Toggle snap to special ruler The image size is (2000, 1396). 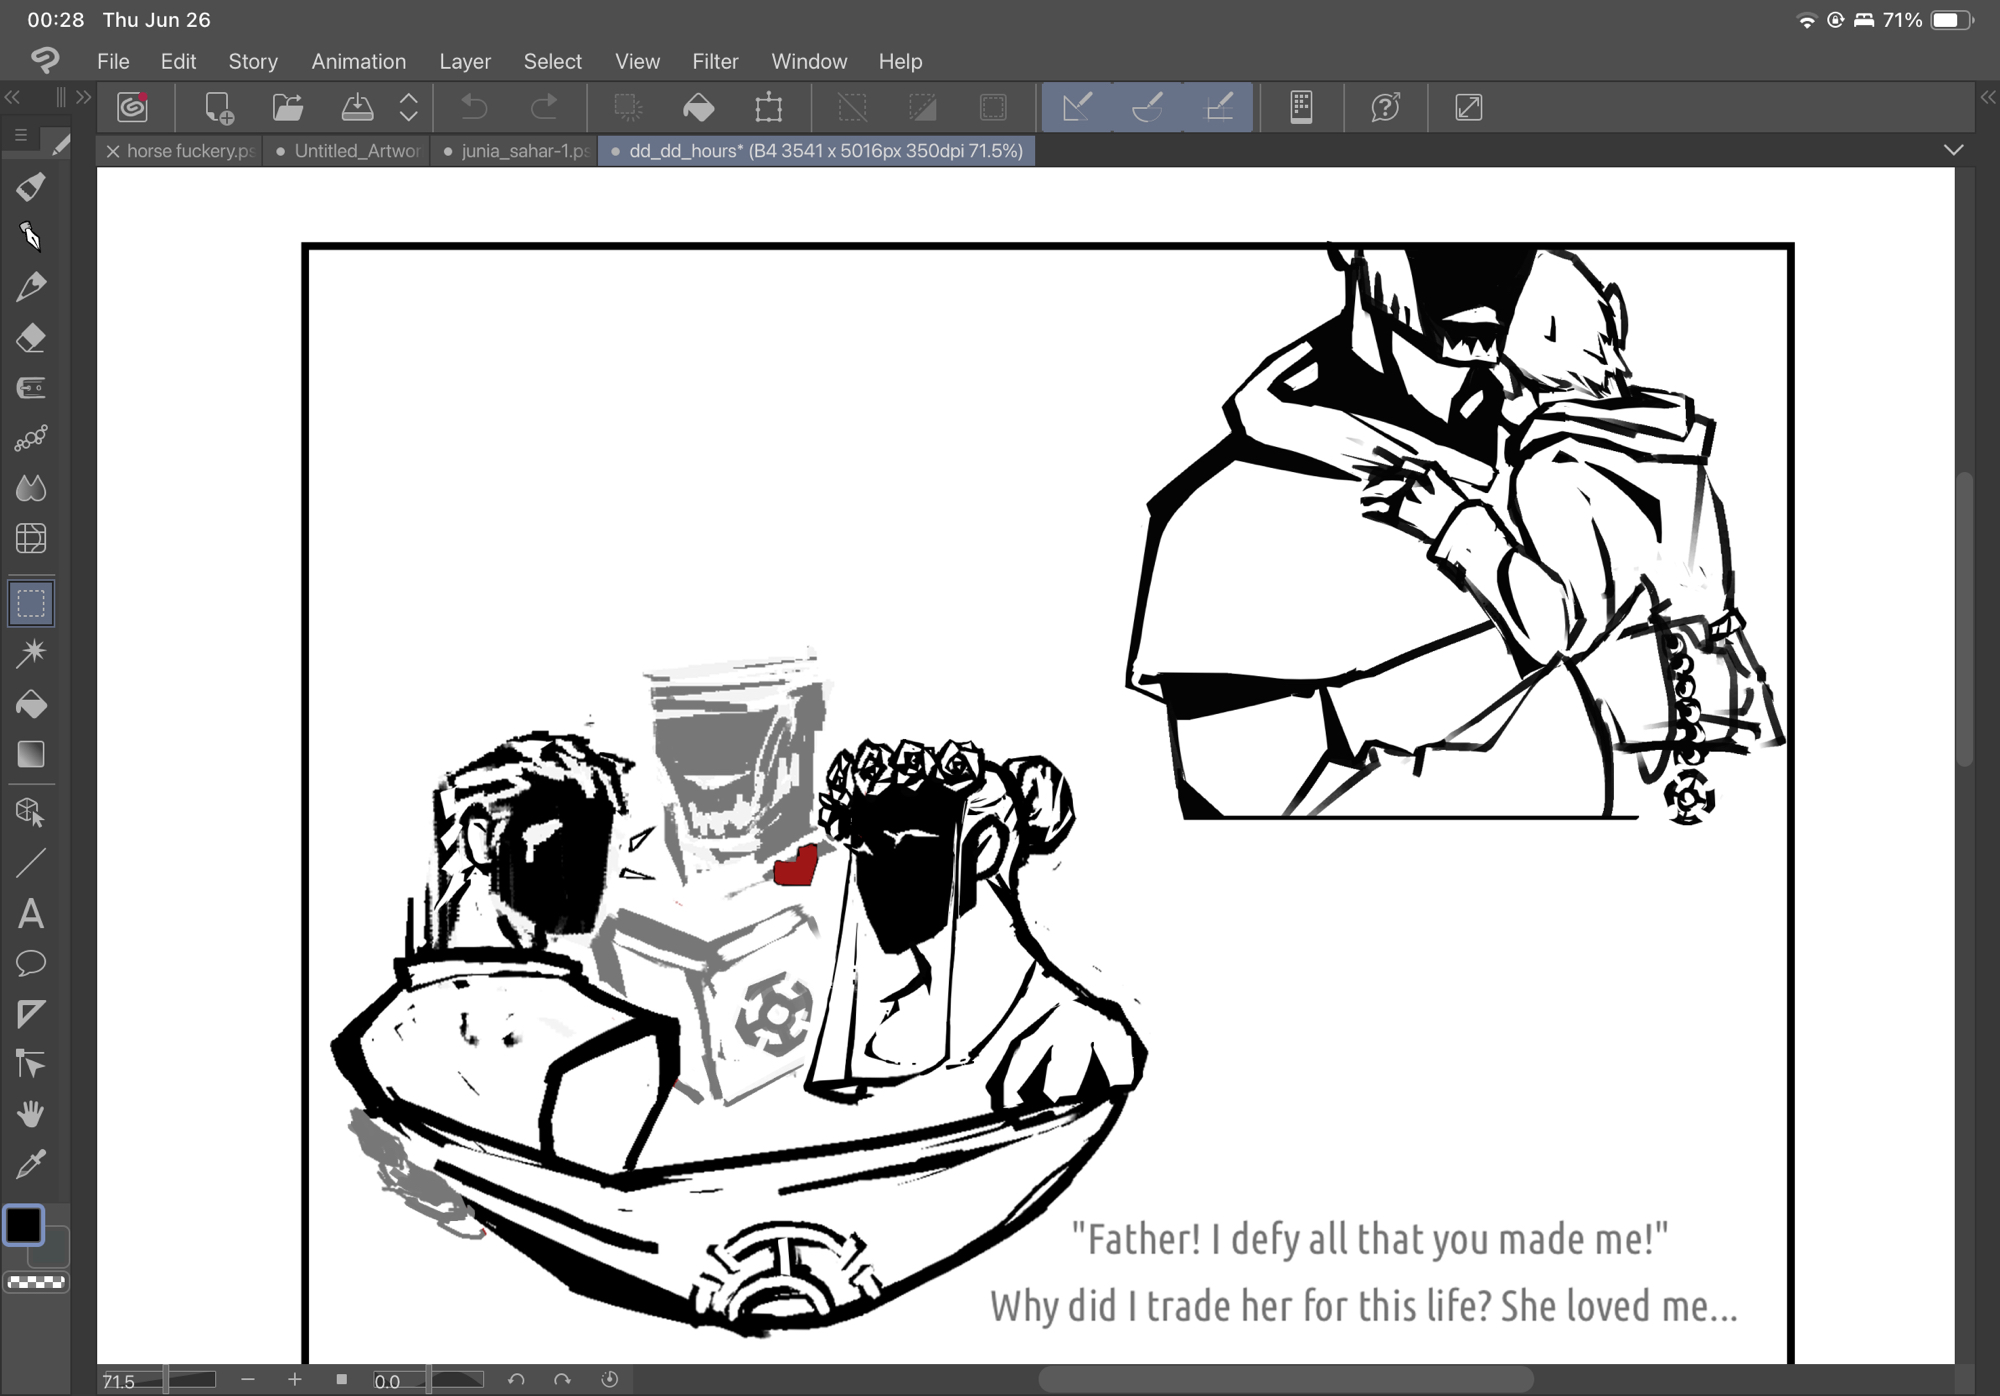click(x=1148, y=108)
